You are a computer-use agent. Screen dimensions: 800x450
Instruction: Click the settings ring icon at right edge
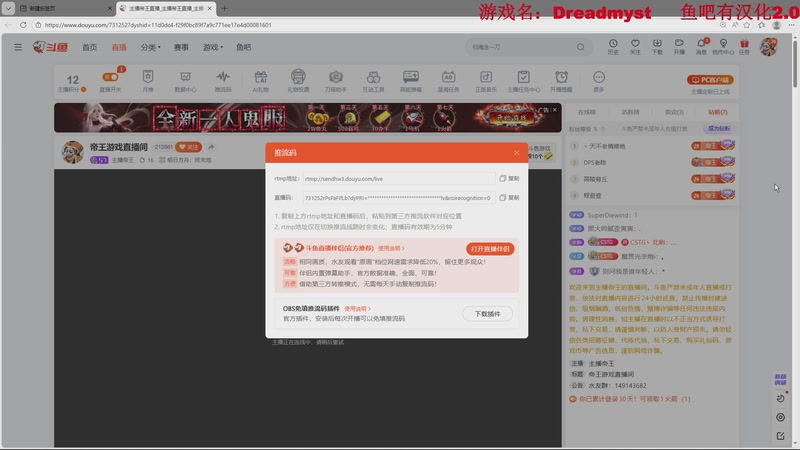point(781,417)
